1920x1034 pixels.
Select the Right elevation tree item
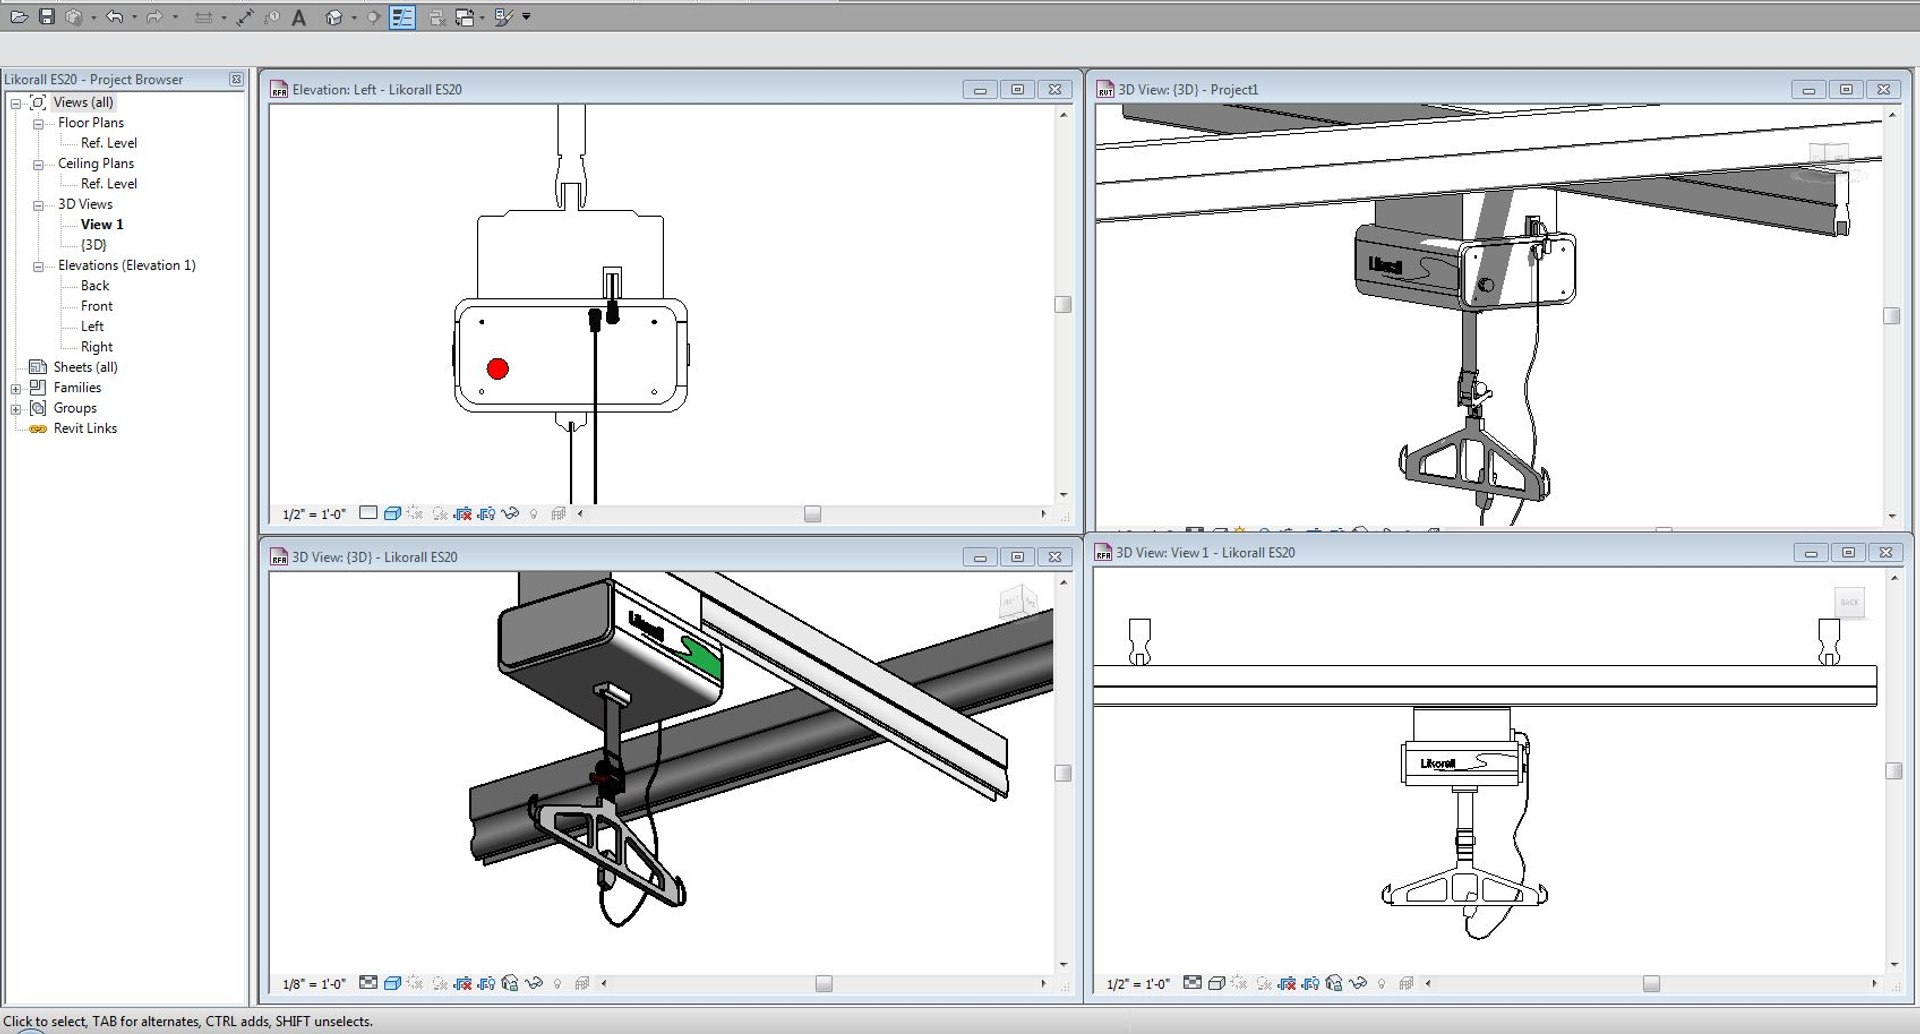coord(97,347)
